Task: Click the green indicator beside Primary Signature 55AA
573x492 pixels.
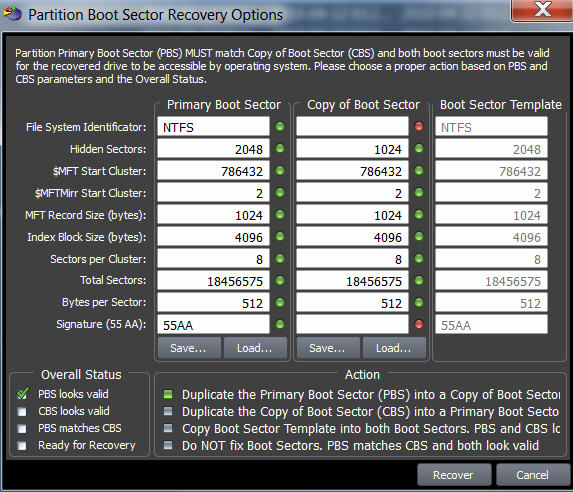Action: click(280, 324)
